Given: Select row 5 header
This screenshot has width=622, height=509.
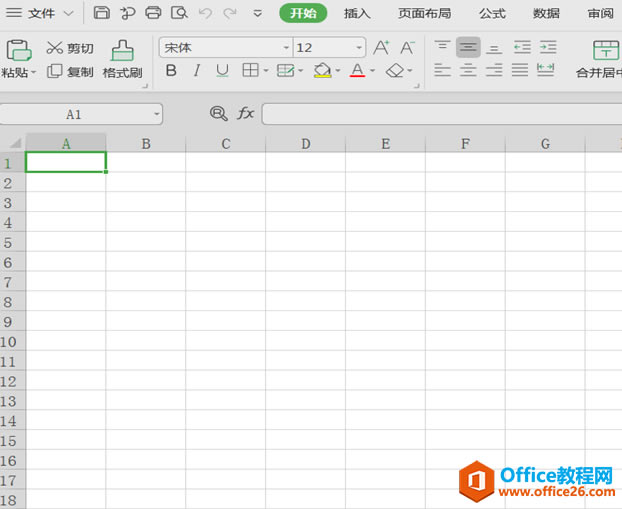Looking at the screenshot, I should pos(13,242).
